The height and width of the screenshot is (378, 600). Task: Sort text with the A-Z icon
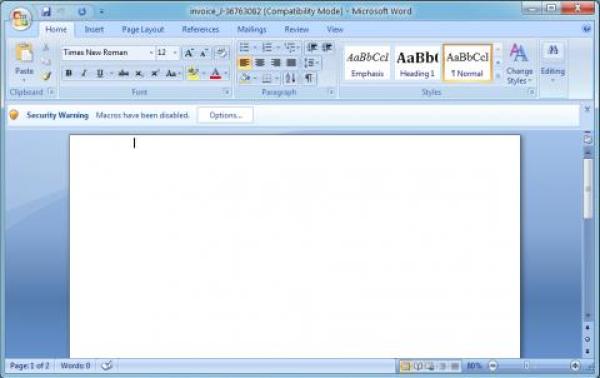pyautogui.click(x=290, y=78)
